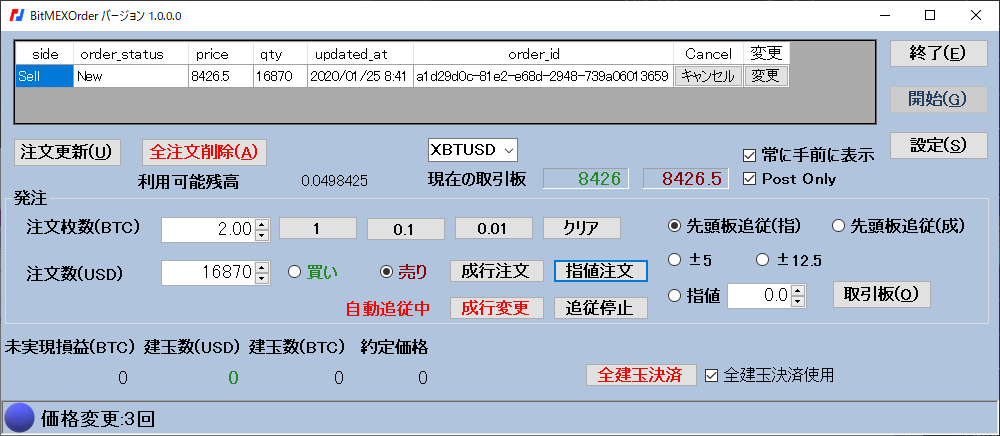
Task: Click 変更 button in the Sell order row
Action: pyautogui.click(x=766, y=76)
